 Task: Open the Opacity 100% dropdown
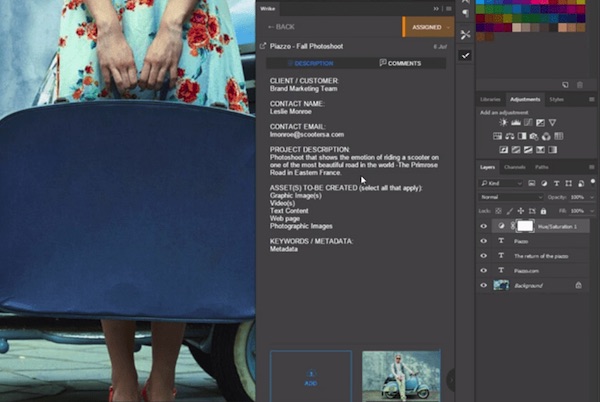(x=592, y=197)
